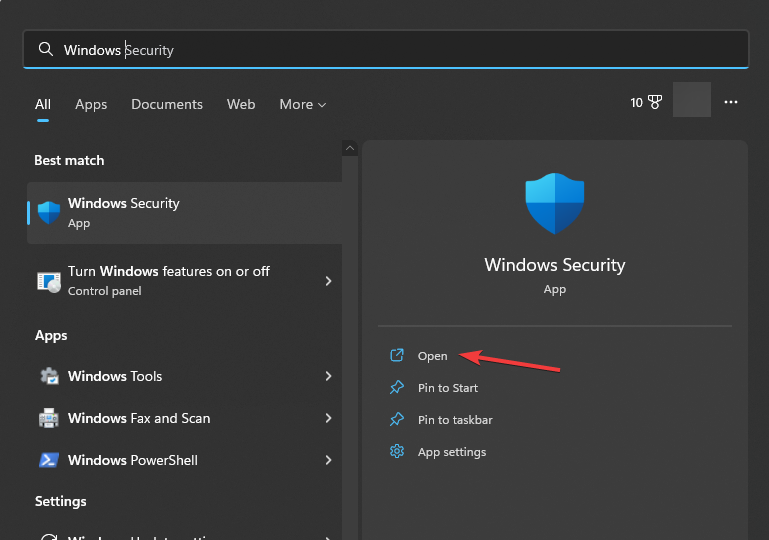The height and width of the screenshot is (540, 769).
Task: Switch to the Documents tab
Action: [167, 104]
